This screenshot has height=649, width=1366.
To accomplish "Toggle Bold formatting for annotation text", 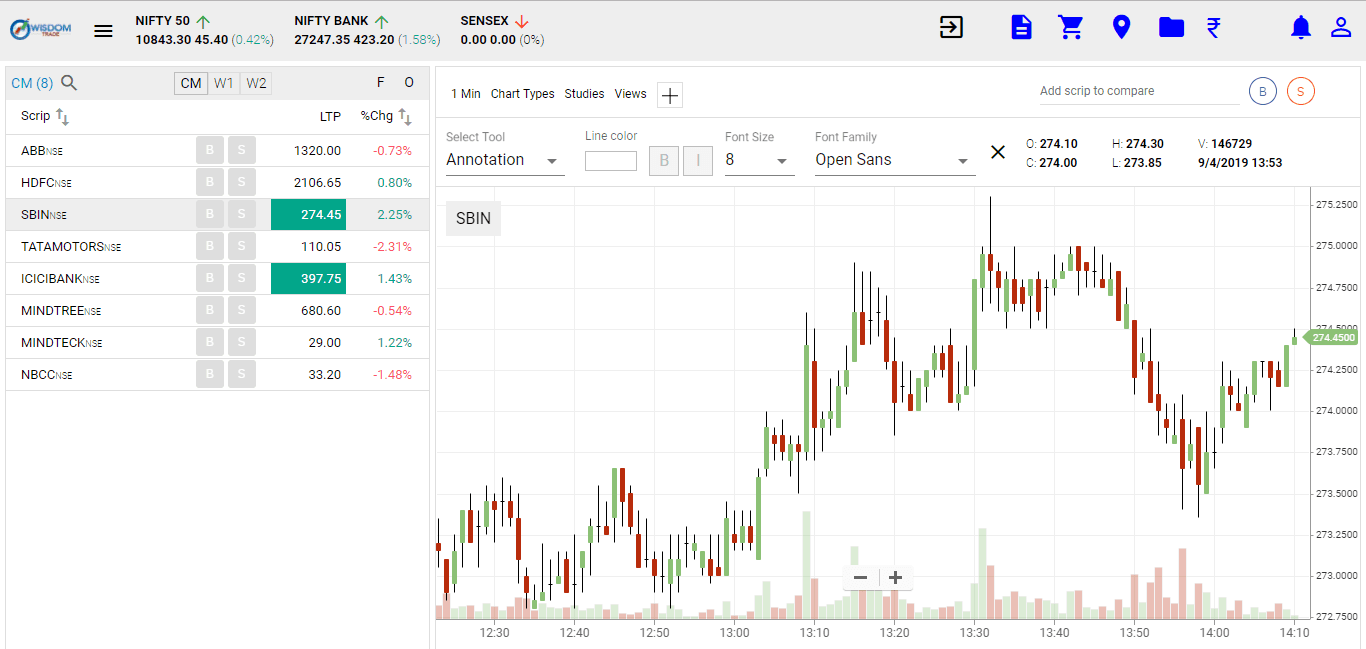I will point(664,160).
